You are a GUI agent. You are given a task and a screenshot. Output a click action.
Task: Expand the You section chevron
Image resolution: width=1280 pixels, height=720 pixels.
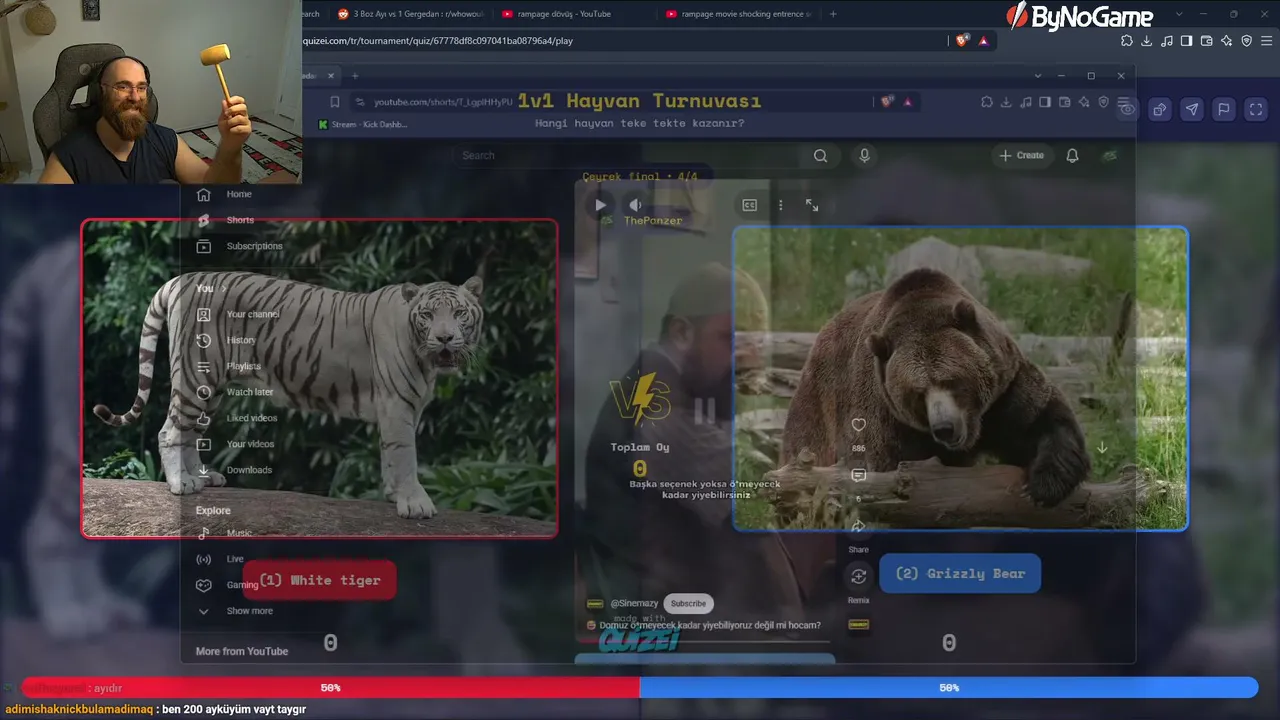coord(223,288)
